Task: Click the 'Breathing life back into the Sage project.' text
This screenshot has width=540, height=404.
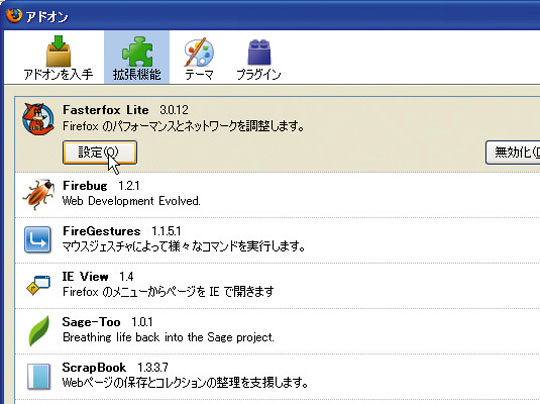Action: 168,337
